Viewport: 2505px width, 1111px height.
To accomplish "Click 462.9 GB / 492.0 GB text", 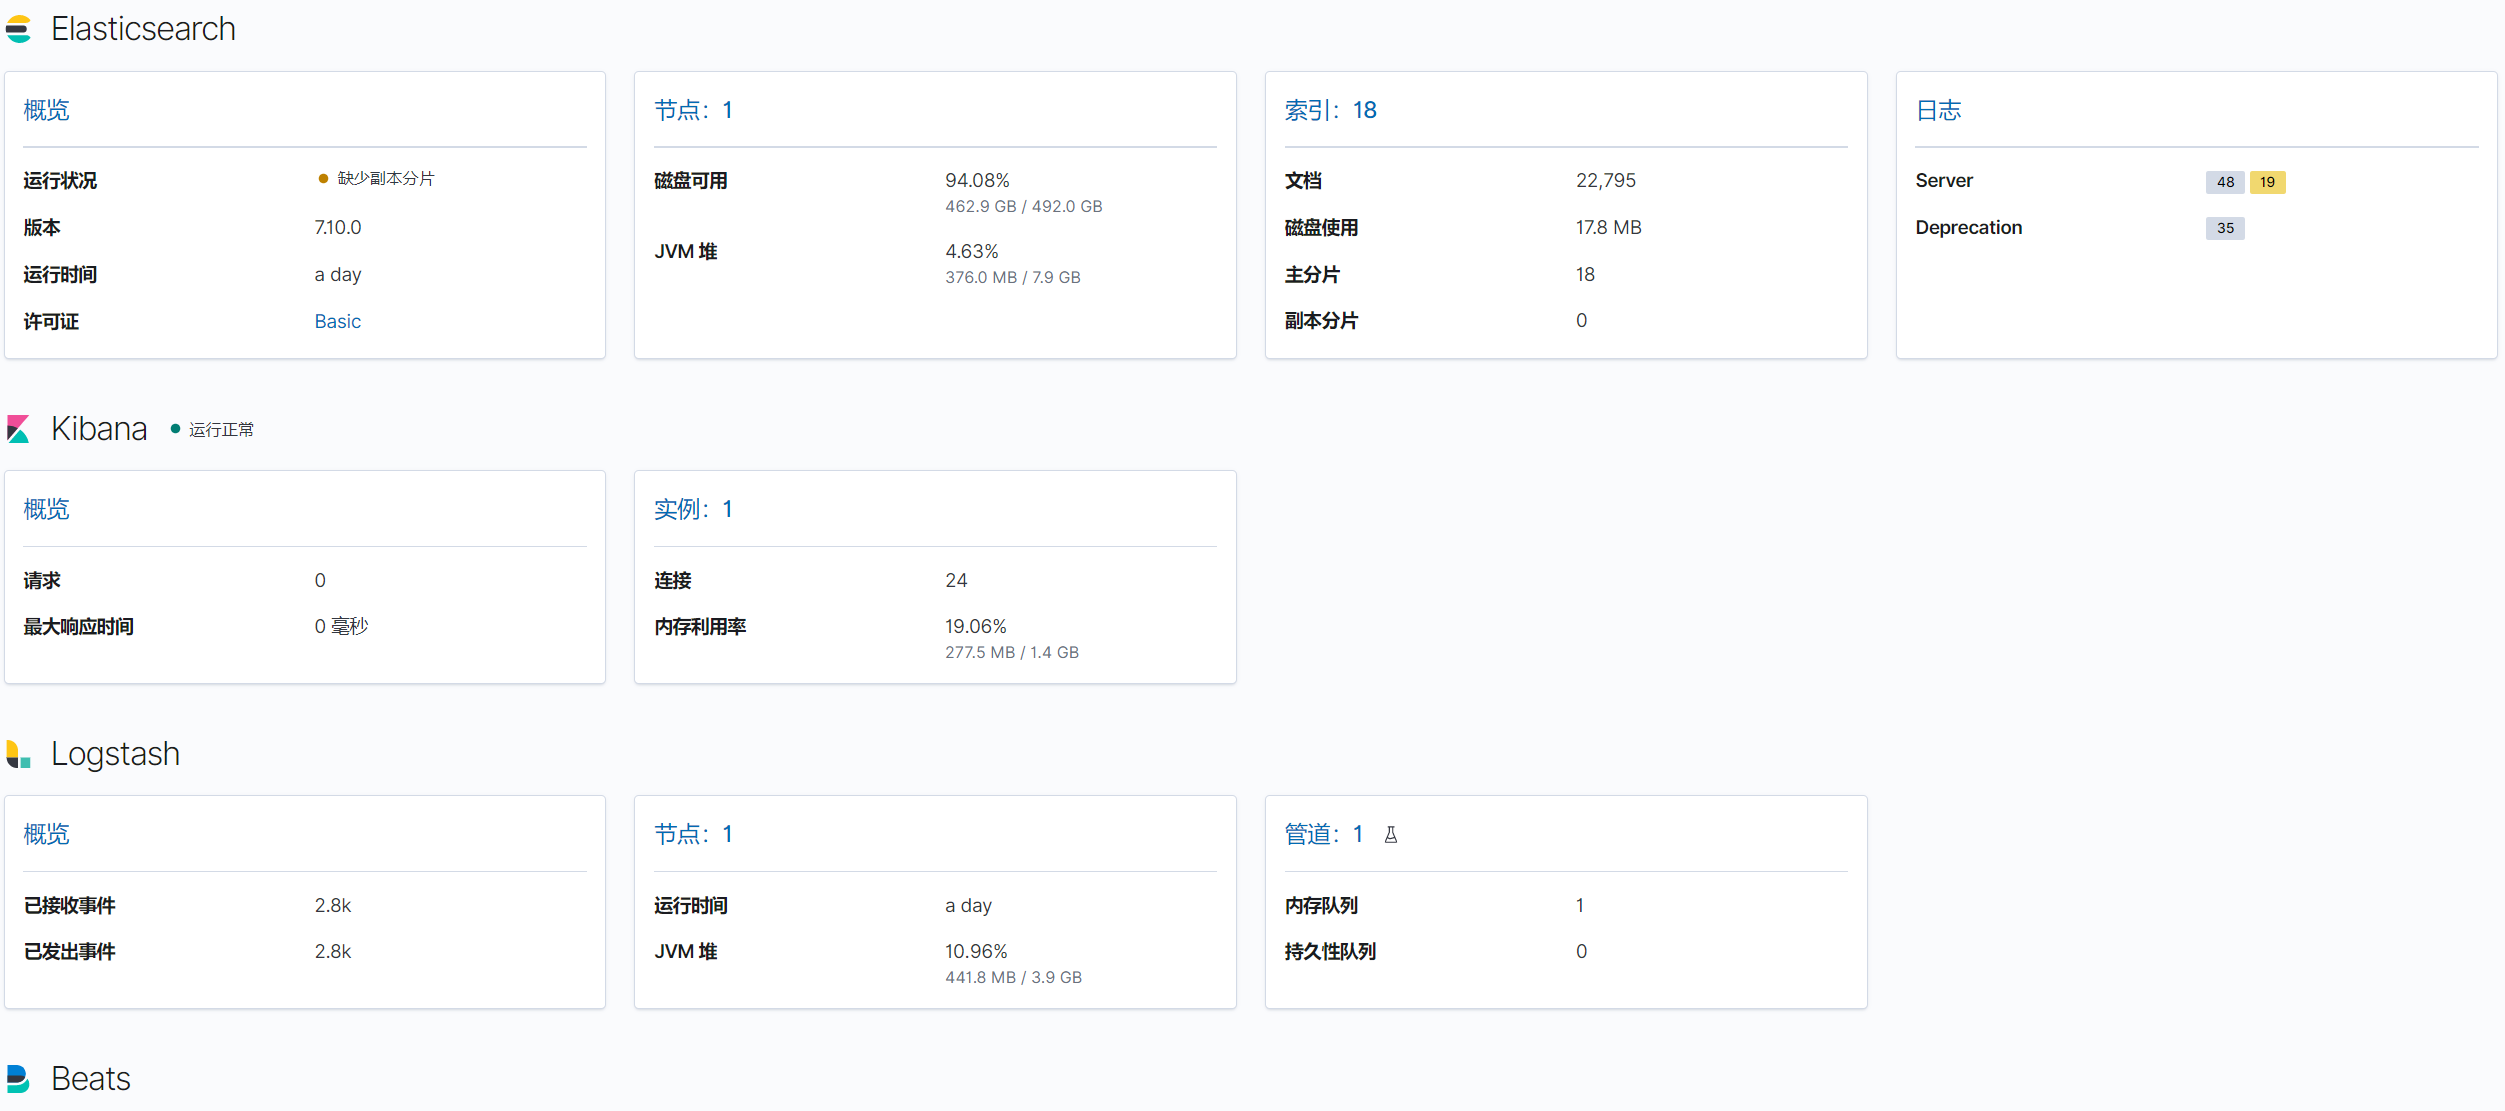I will point(1023,206).
